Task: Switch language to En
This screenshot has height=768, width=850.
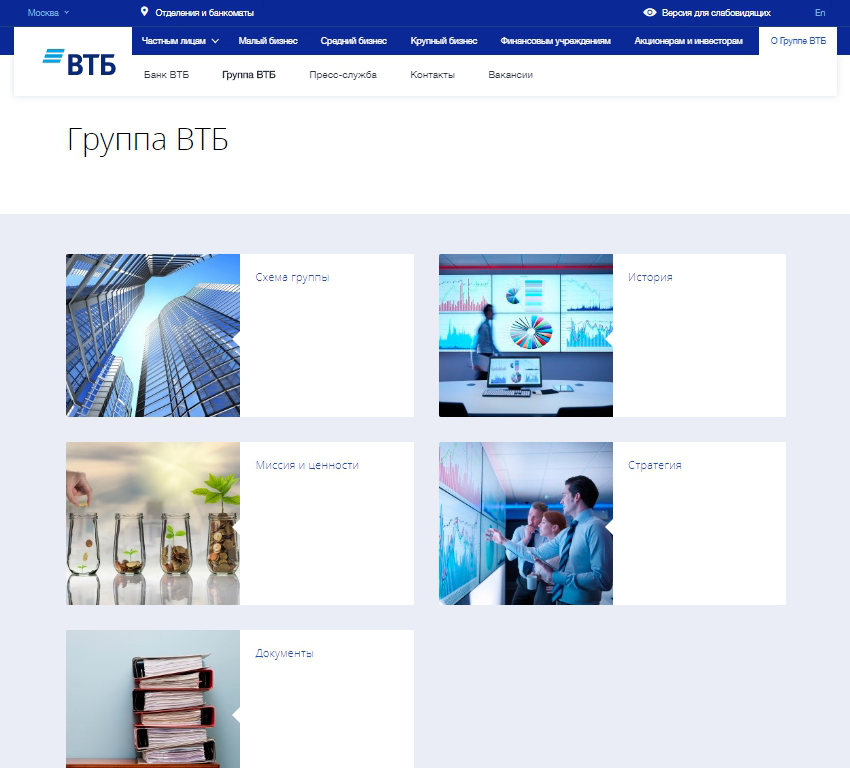Action: pos(820,13)
